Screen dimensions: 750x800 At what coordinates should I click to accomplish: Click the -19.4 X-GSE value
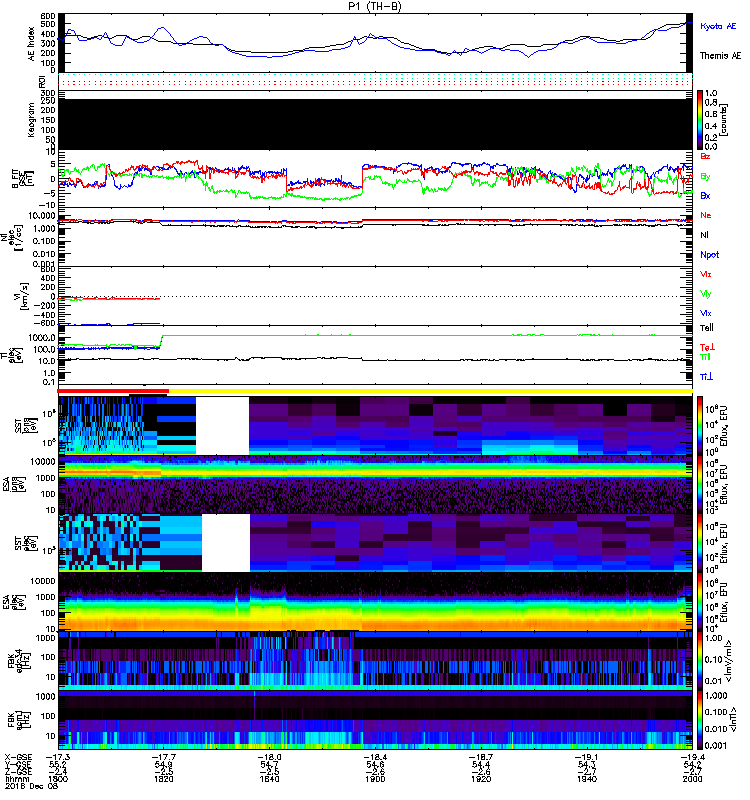[x=692, y=758]
